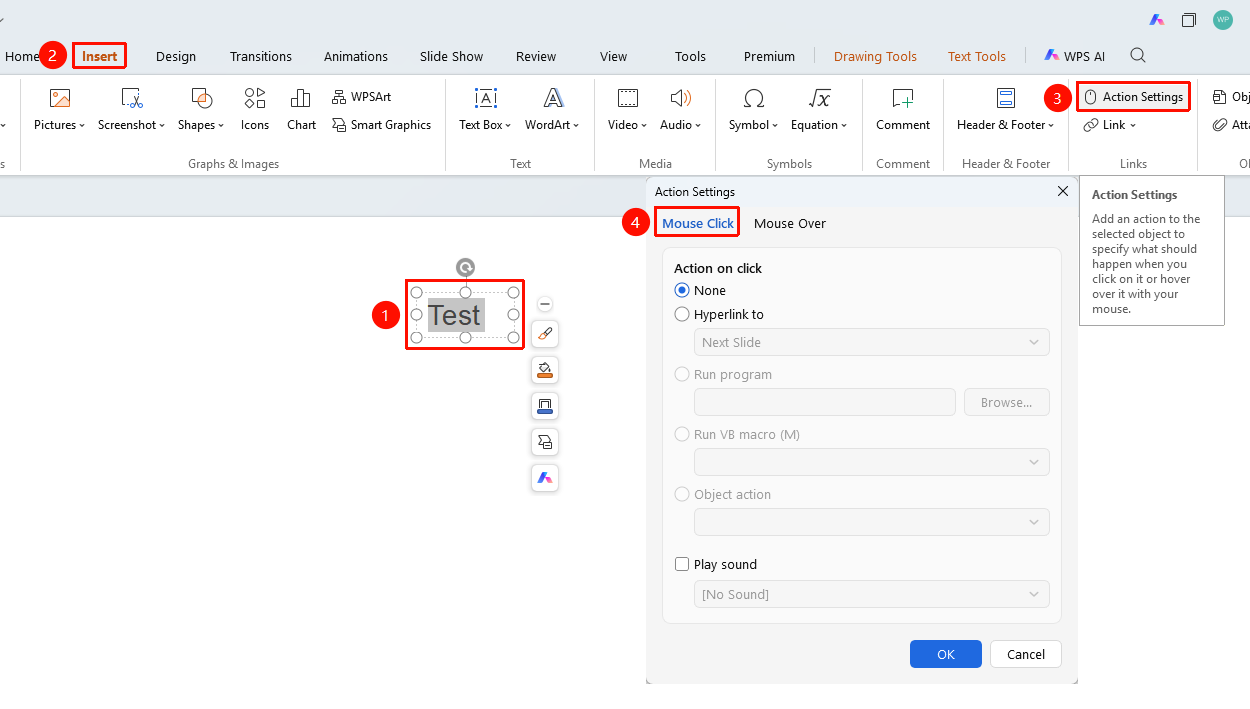Screen dimensions: 1250x709
Task: Enable the Play sound checkbox
Action: pos(682,564)
